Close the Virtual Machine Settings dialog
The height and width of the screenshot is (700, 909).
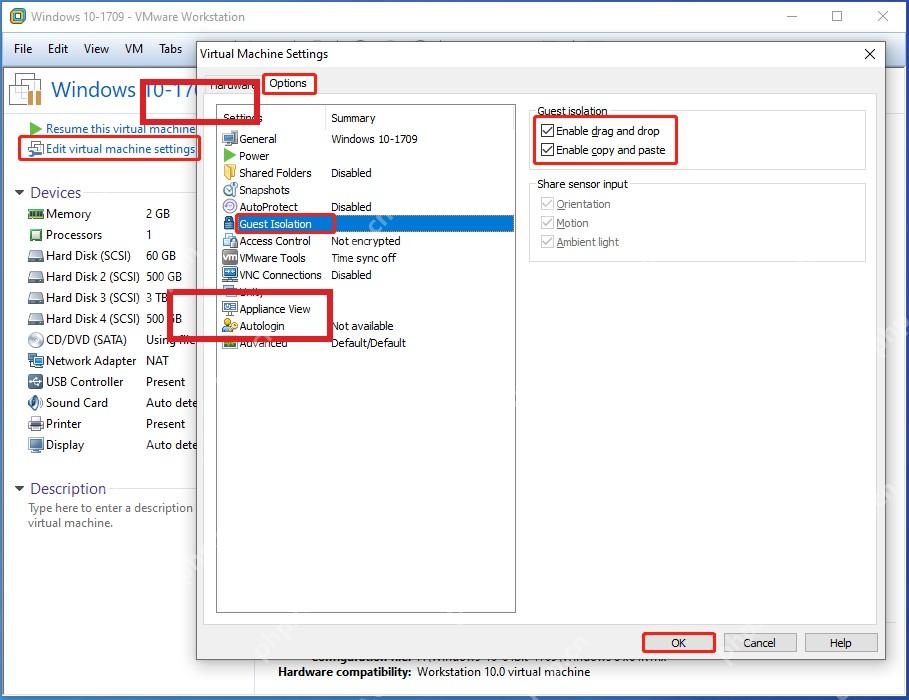870,54
